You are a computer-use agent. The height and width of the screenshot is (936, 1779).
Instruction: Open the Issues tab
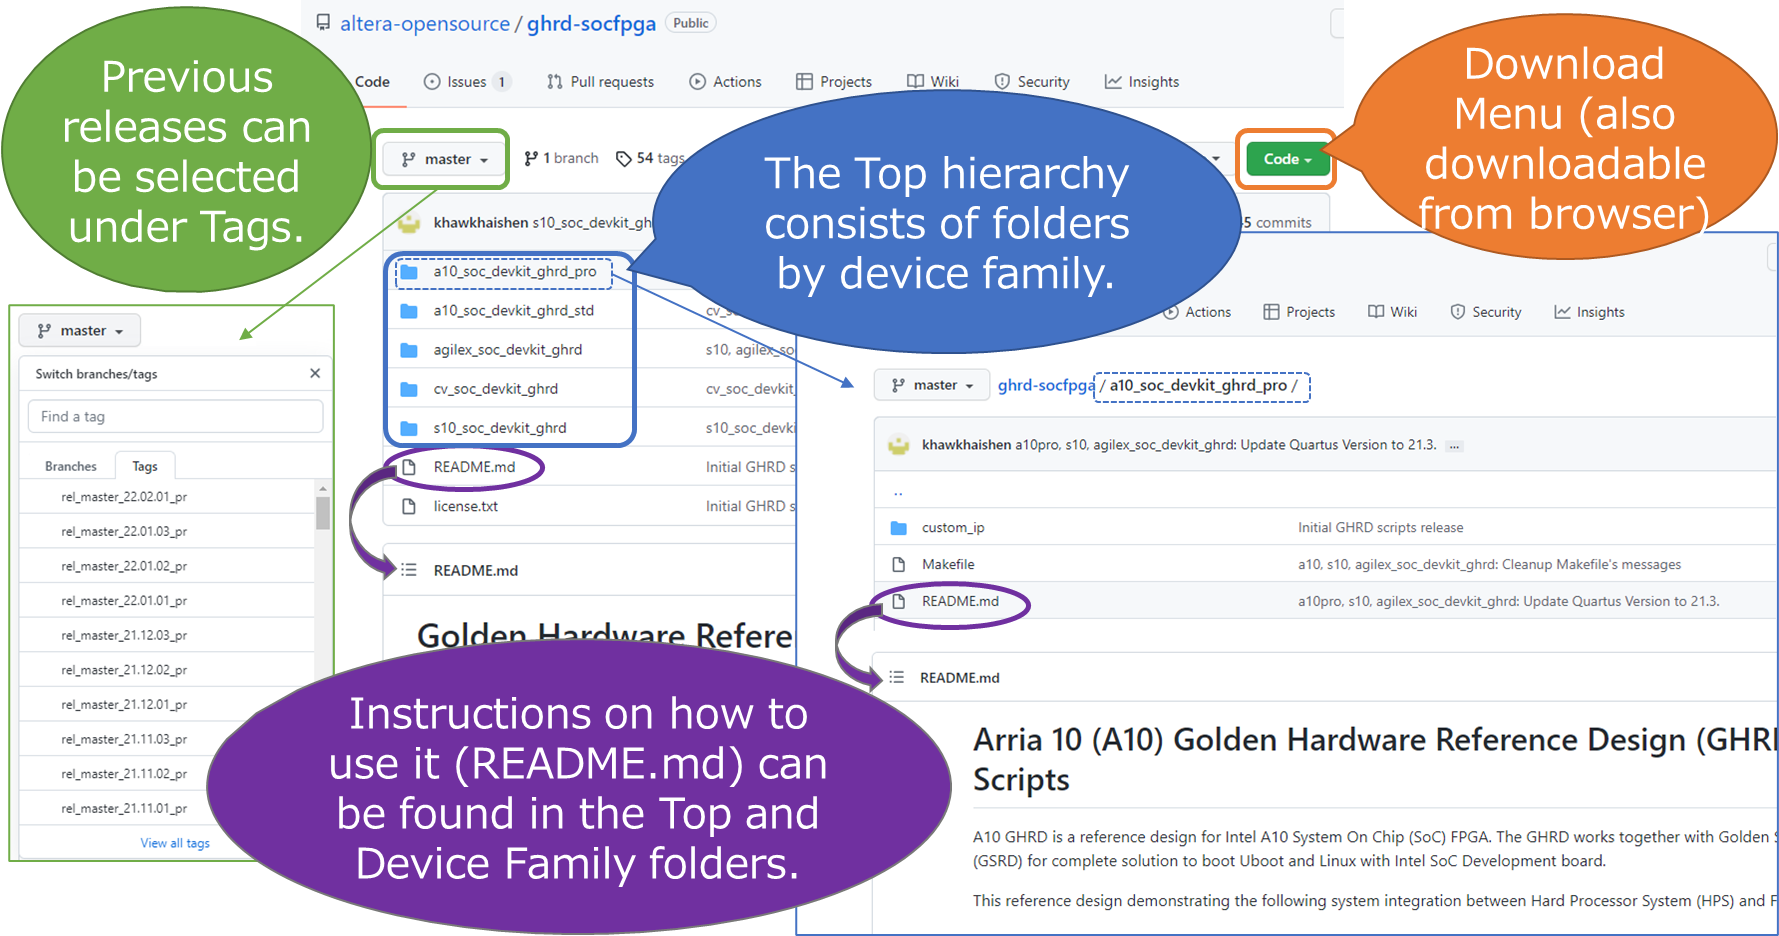tap(466, 82)
